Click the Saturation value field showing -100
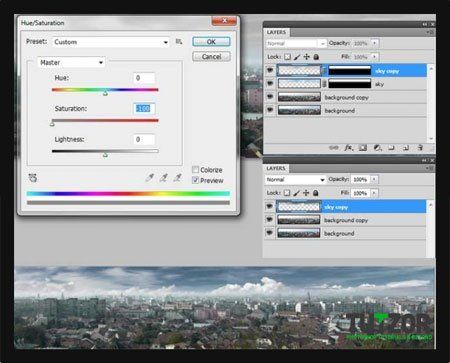 click(x=144, y=109)
